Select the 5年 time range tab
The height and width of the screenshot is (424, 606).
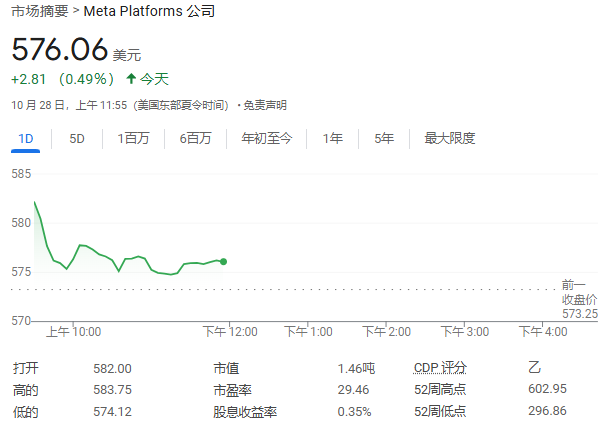[383, 139]
